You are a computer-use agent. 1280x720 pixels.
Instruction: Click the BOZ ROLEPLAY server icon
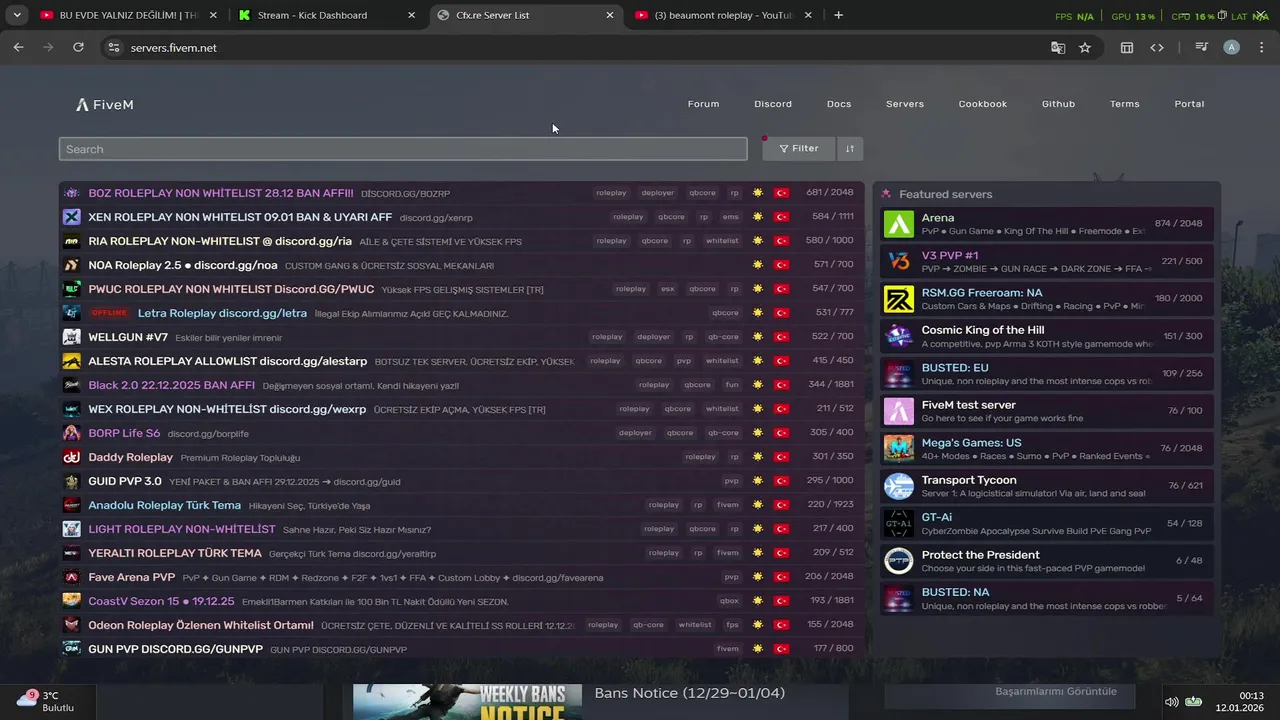pyautogui.click(x=71, y=193)
